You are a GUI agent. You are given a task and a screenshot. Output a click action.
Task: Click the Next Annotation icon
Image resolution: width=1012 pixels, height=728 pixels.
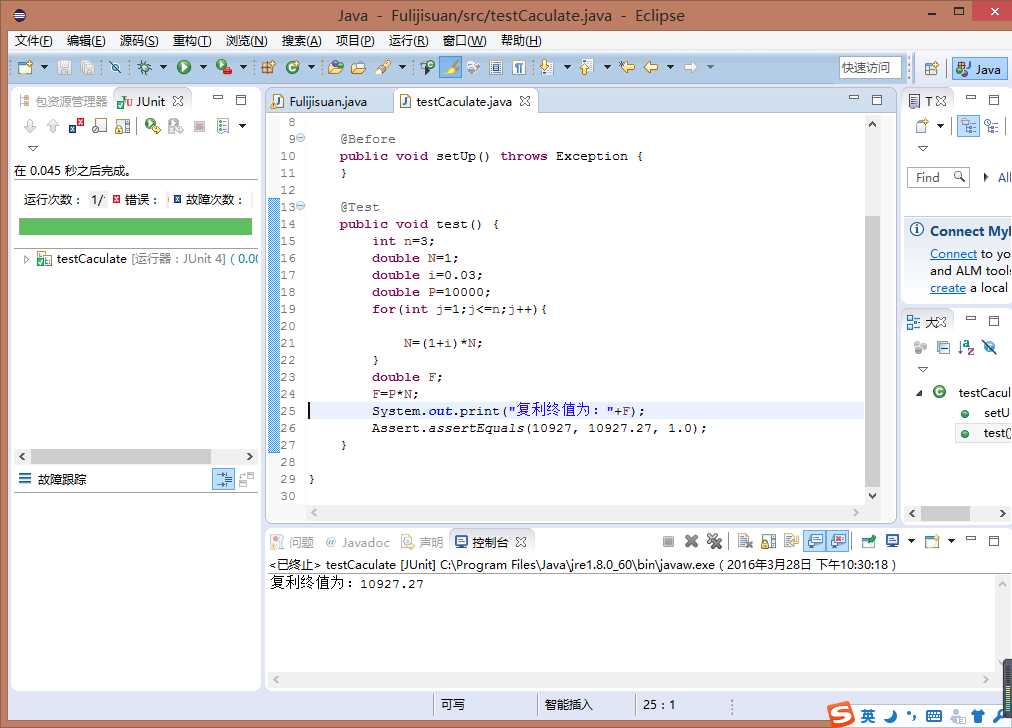(546, 67)
